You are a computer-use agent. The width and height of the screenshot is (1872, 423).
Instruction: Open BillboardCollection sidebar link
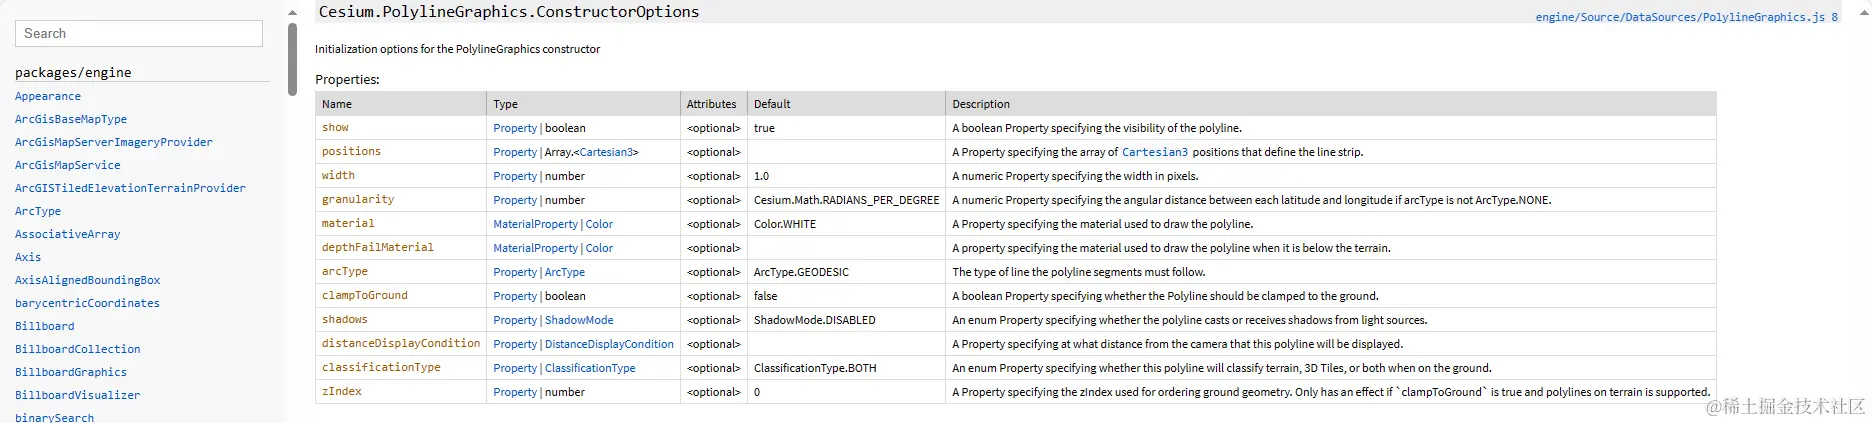(x=78, y=349)
